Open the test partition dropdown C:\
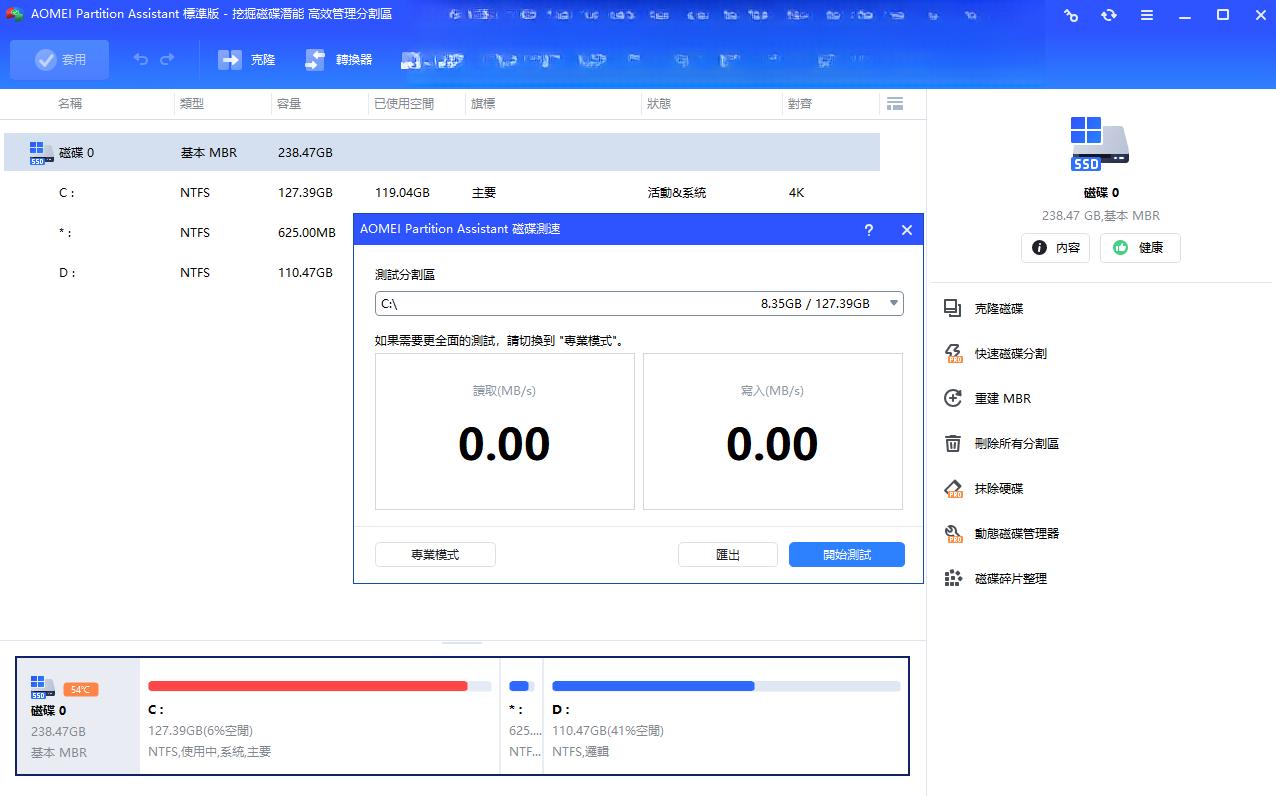Image resolution: width=1276 pixels, height=796 pixels. coord(639,303)
